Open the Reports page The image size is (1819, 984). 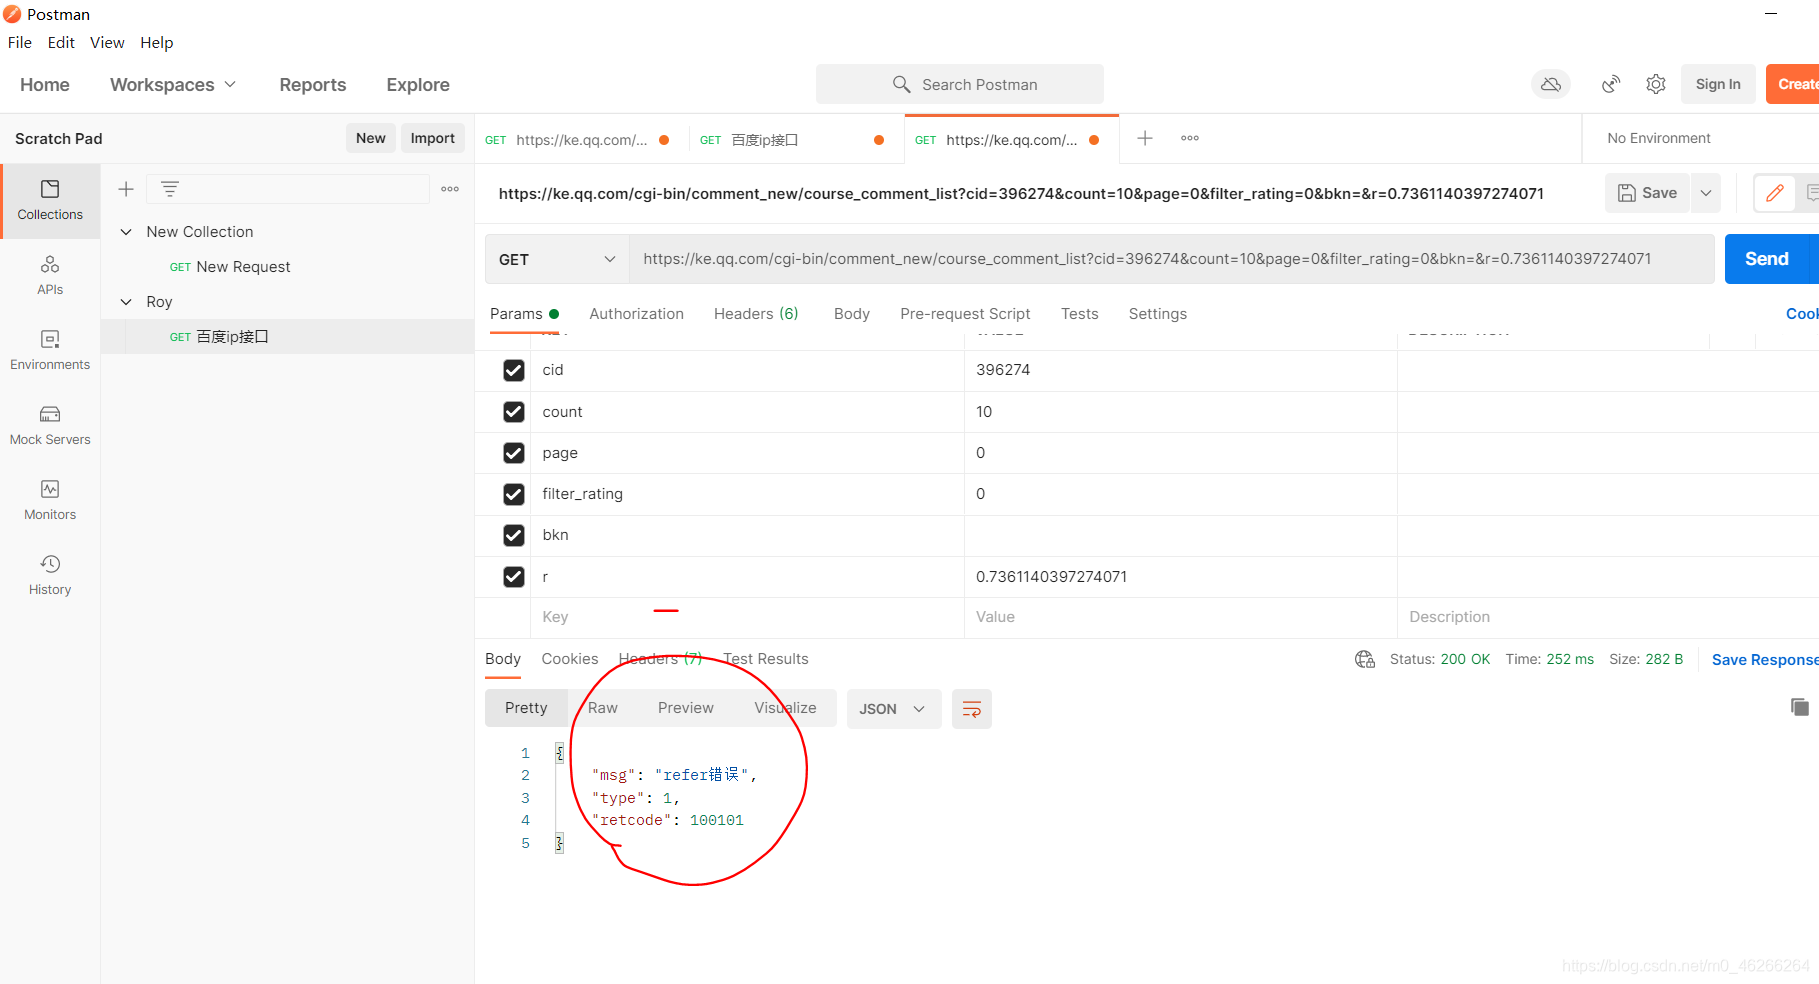pyautogui.click(x=313, y=85)
